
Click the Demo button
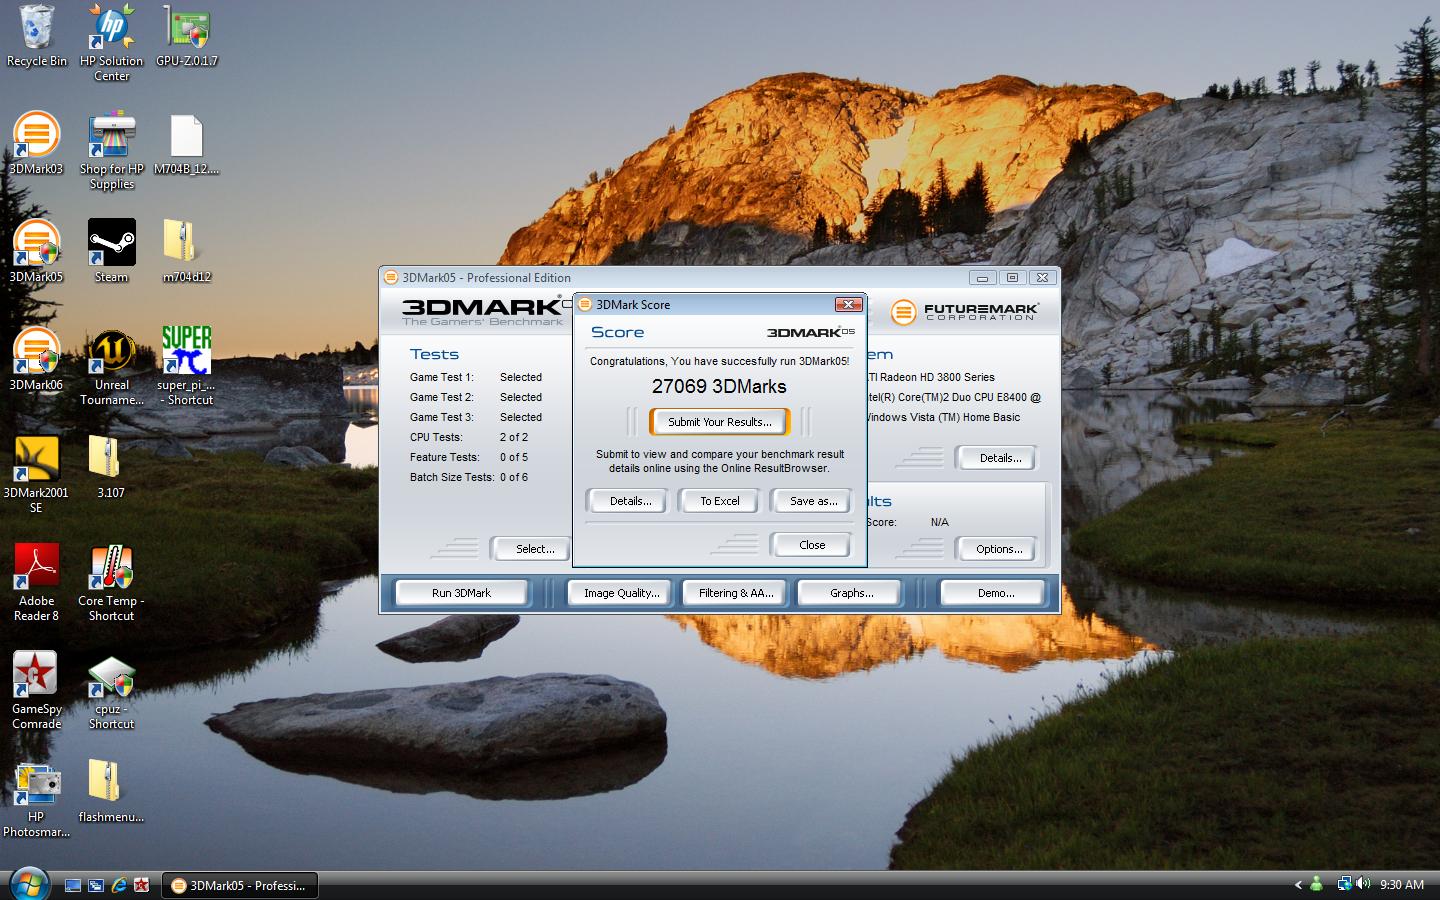(995, 593)
